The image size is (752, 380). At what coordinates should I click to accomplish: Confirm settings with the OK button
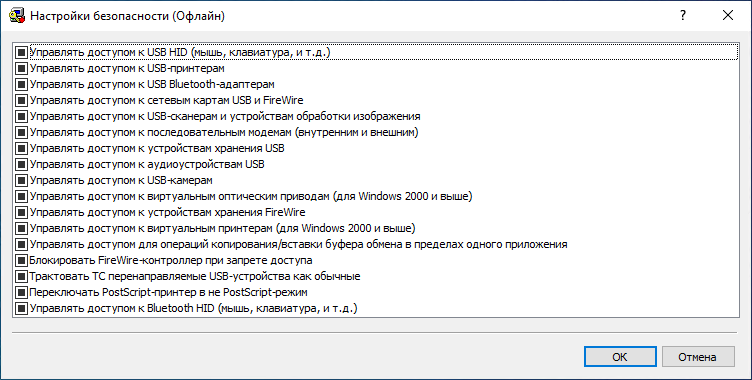click(620, 357)
